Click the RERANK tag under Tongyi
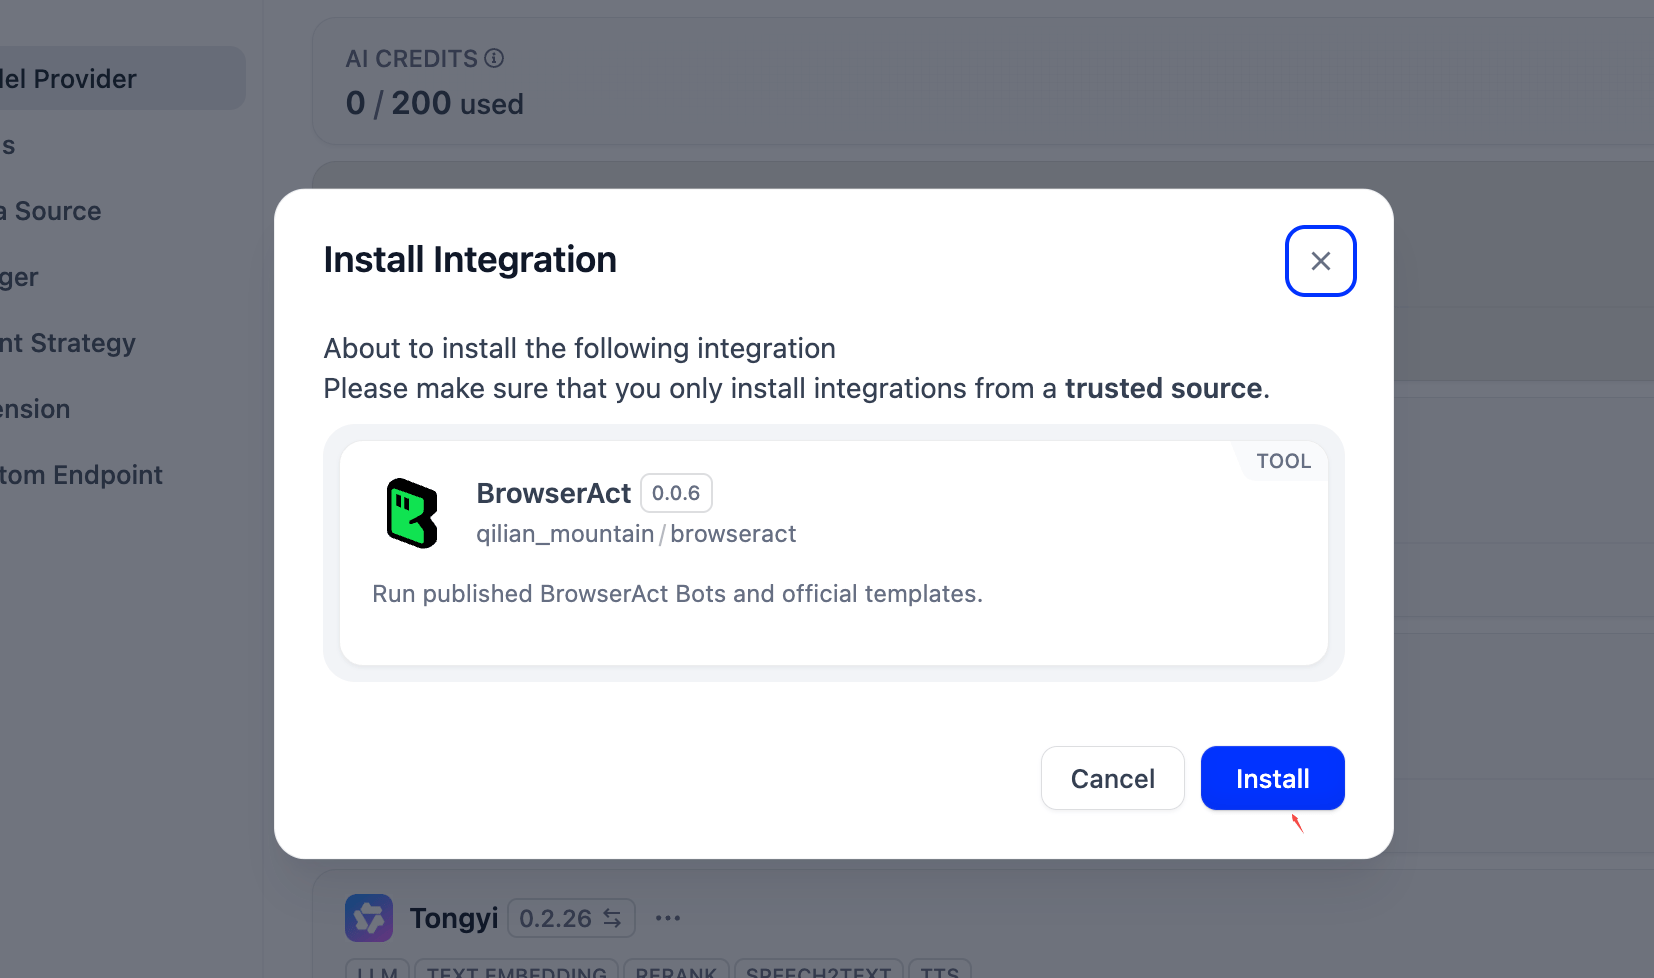 pyautogui.click(x=676, y=971)
